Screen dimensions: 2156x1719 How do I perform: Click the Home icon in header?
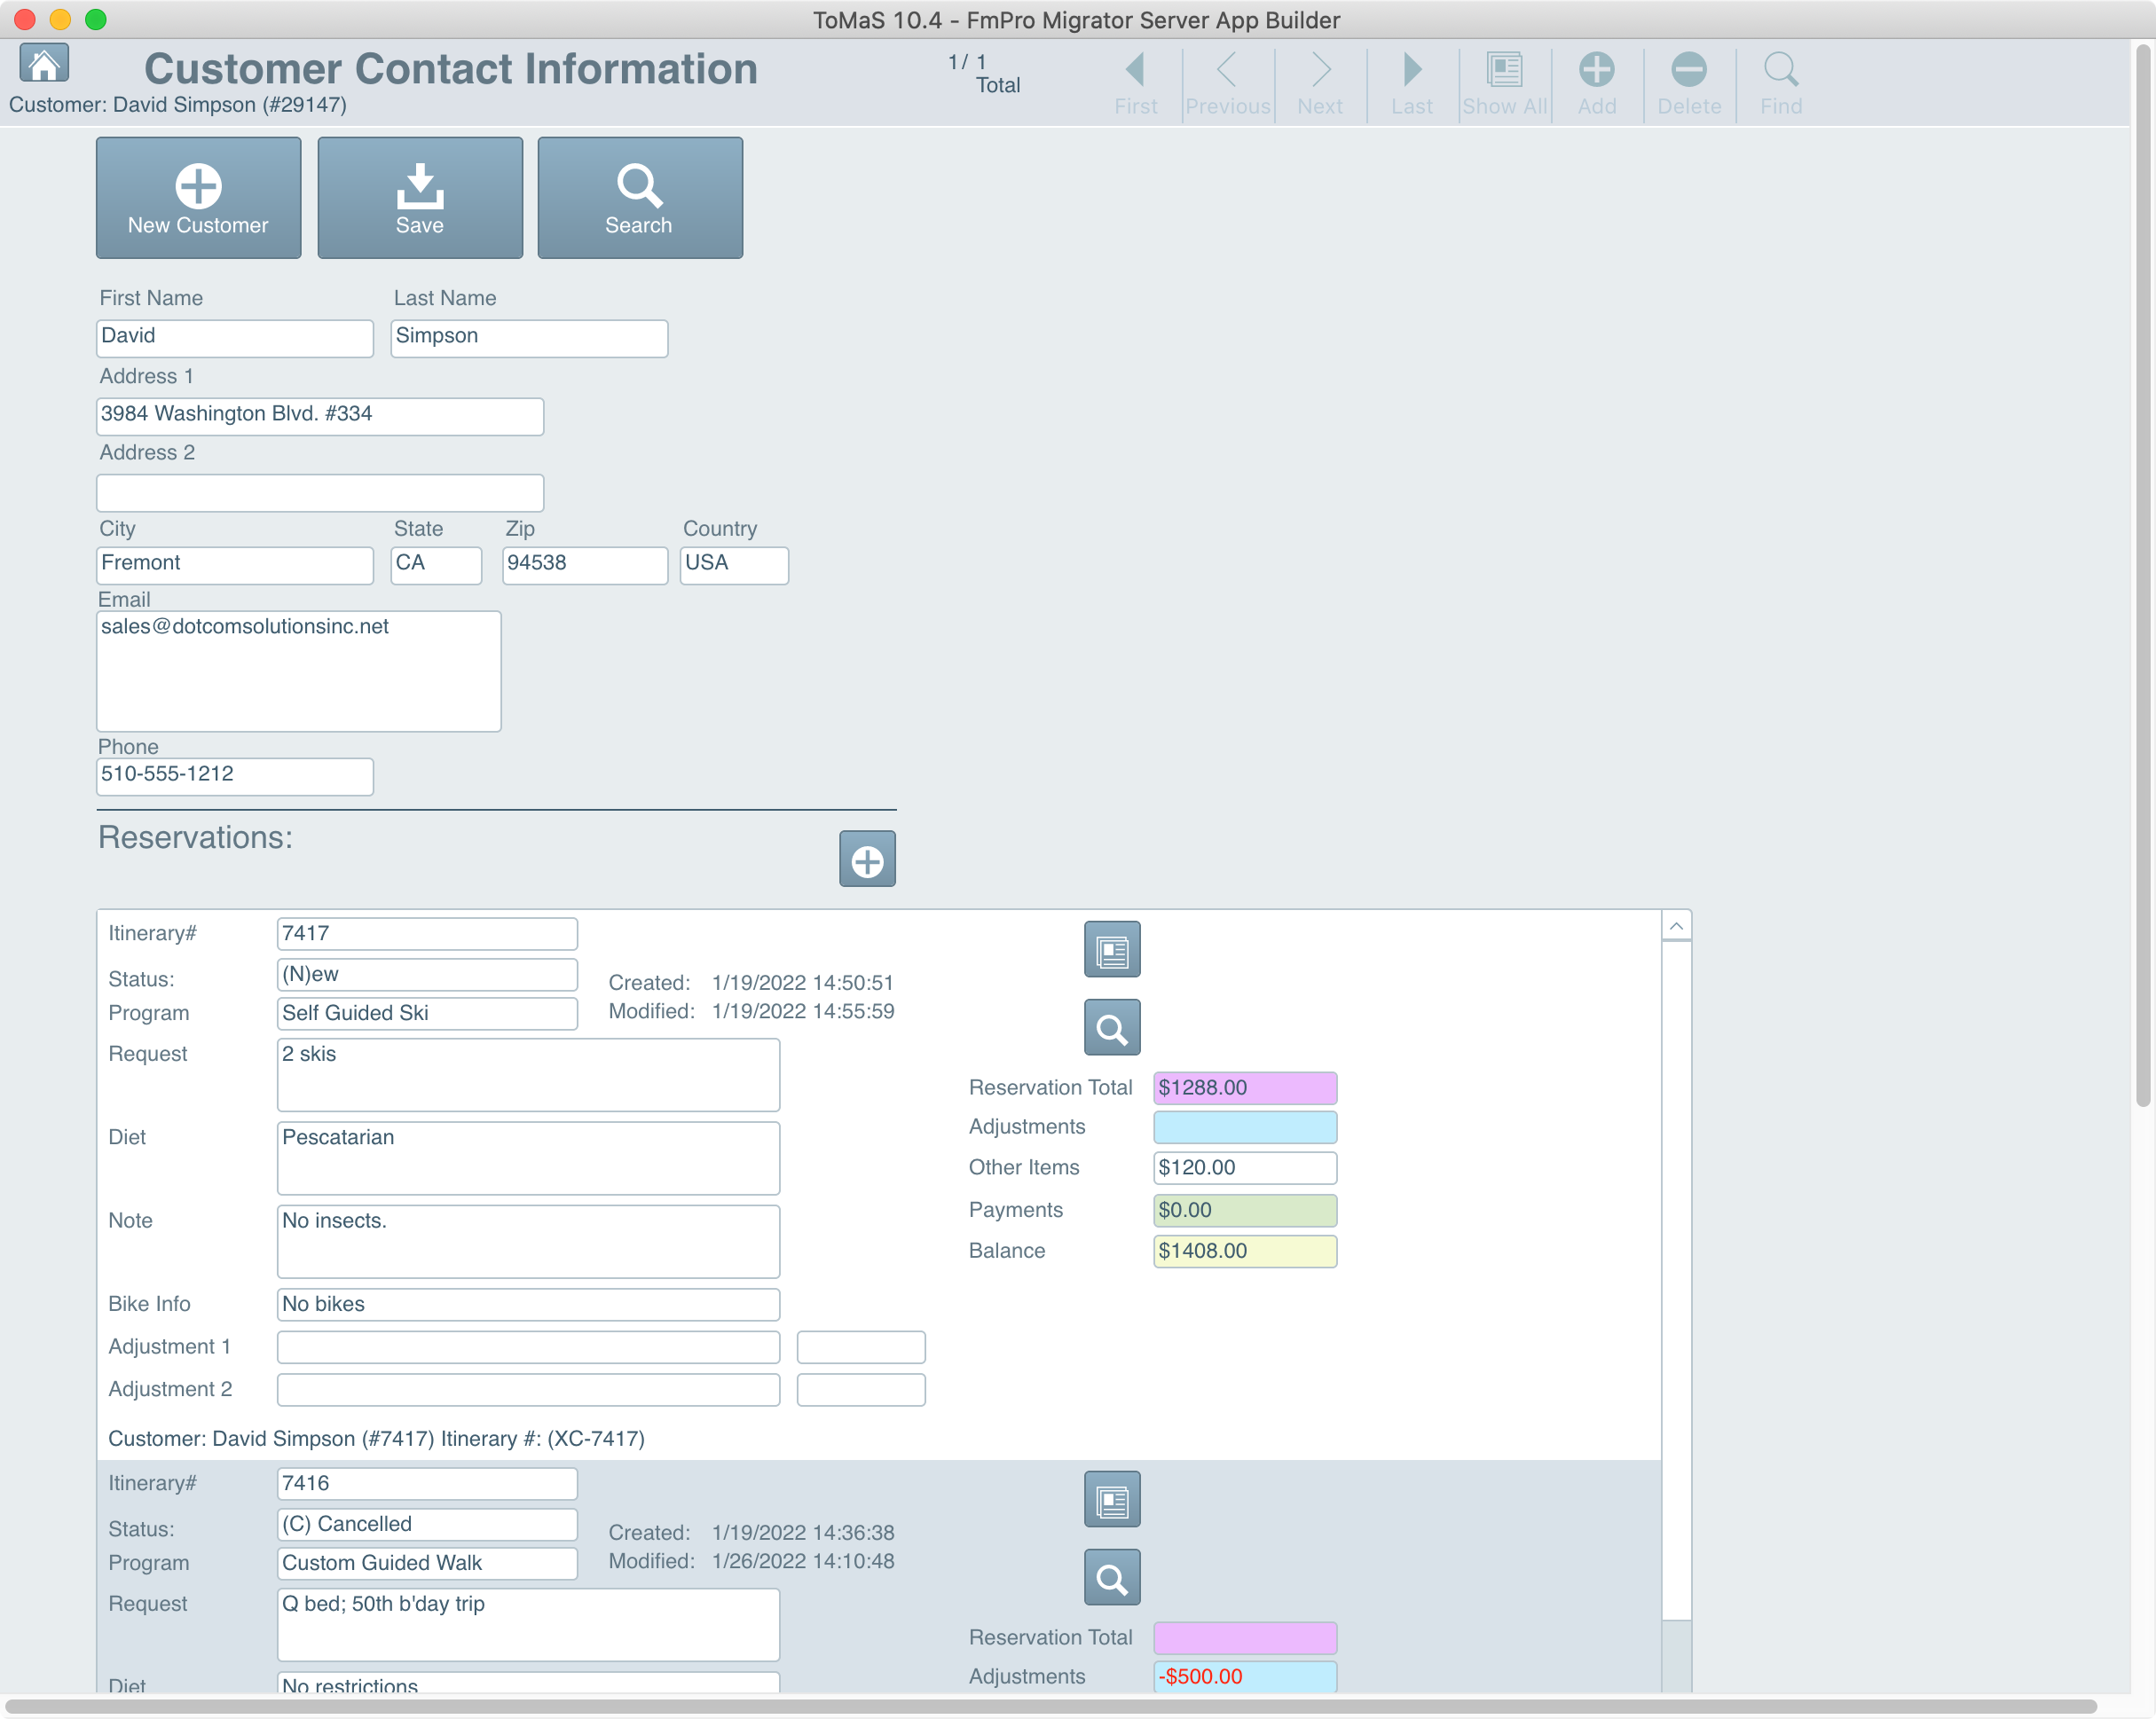(44, 65)
